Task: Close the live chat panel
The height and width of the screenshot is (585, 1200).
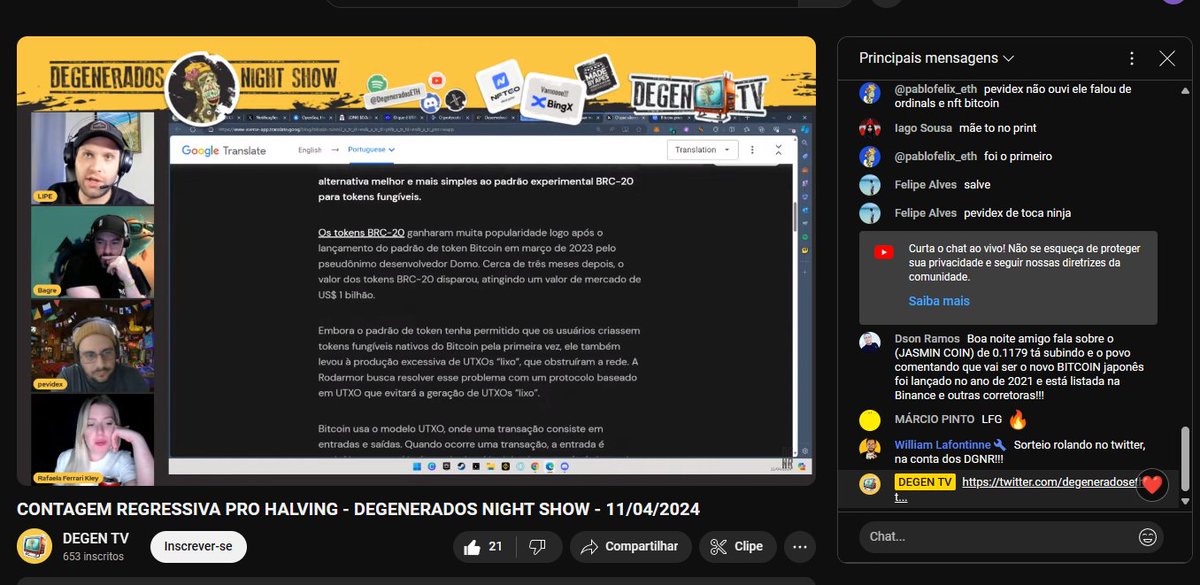Action: 1167,58
